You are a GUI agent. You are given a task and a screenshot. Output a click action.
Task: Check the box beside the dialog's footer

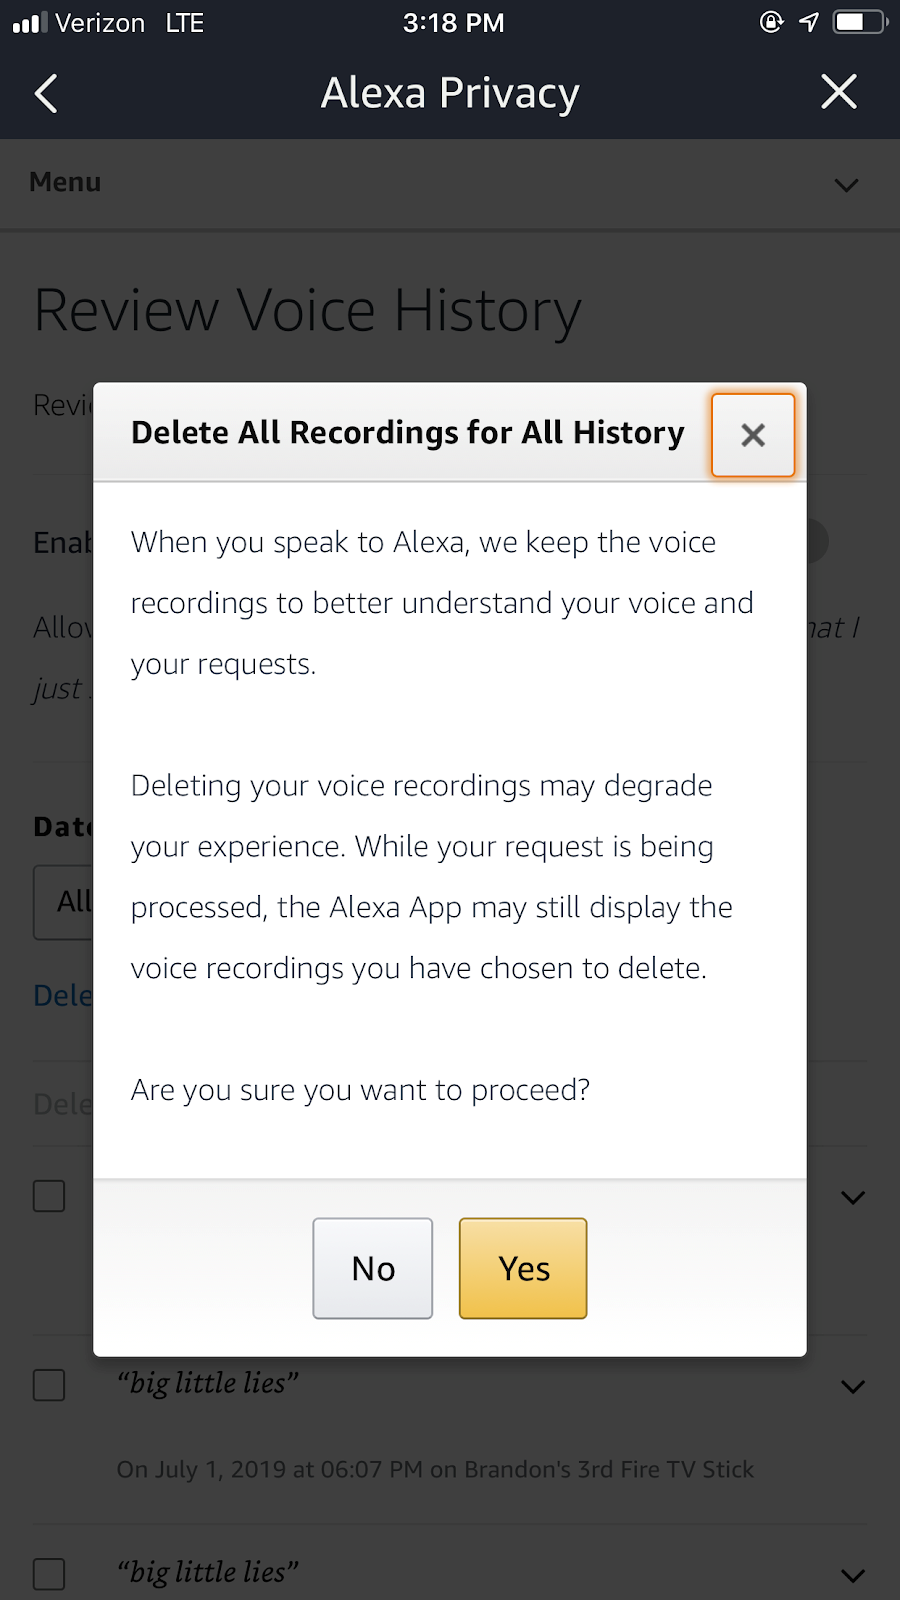[49, 1196]
